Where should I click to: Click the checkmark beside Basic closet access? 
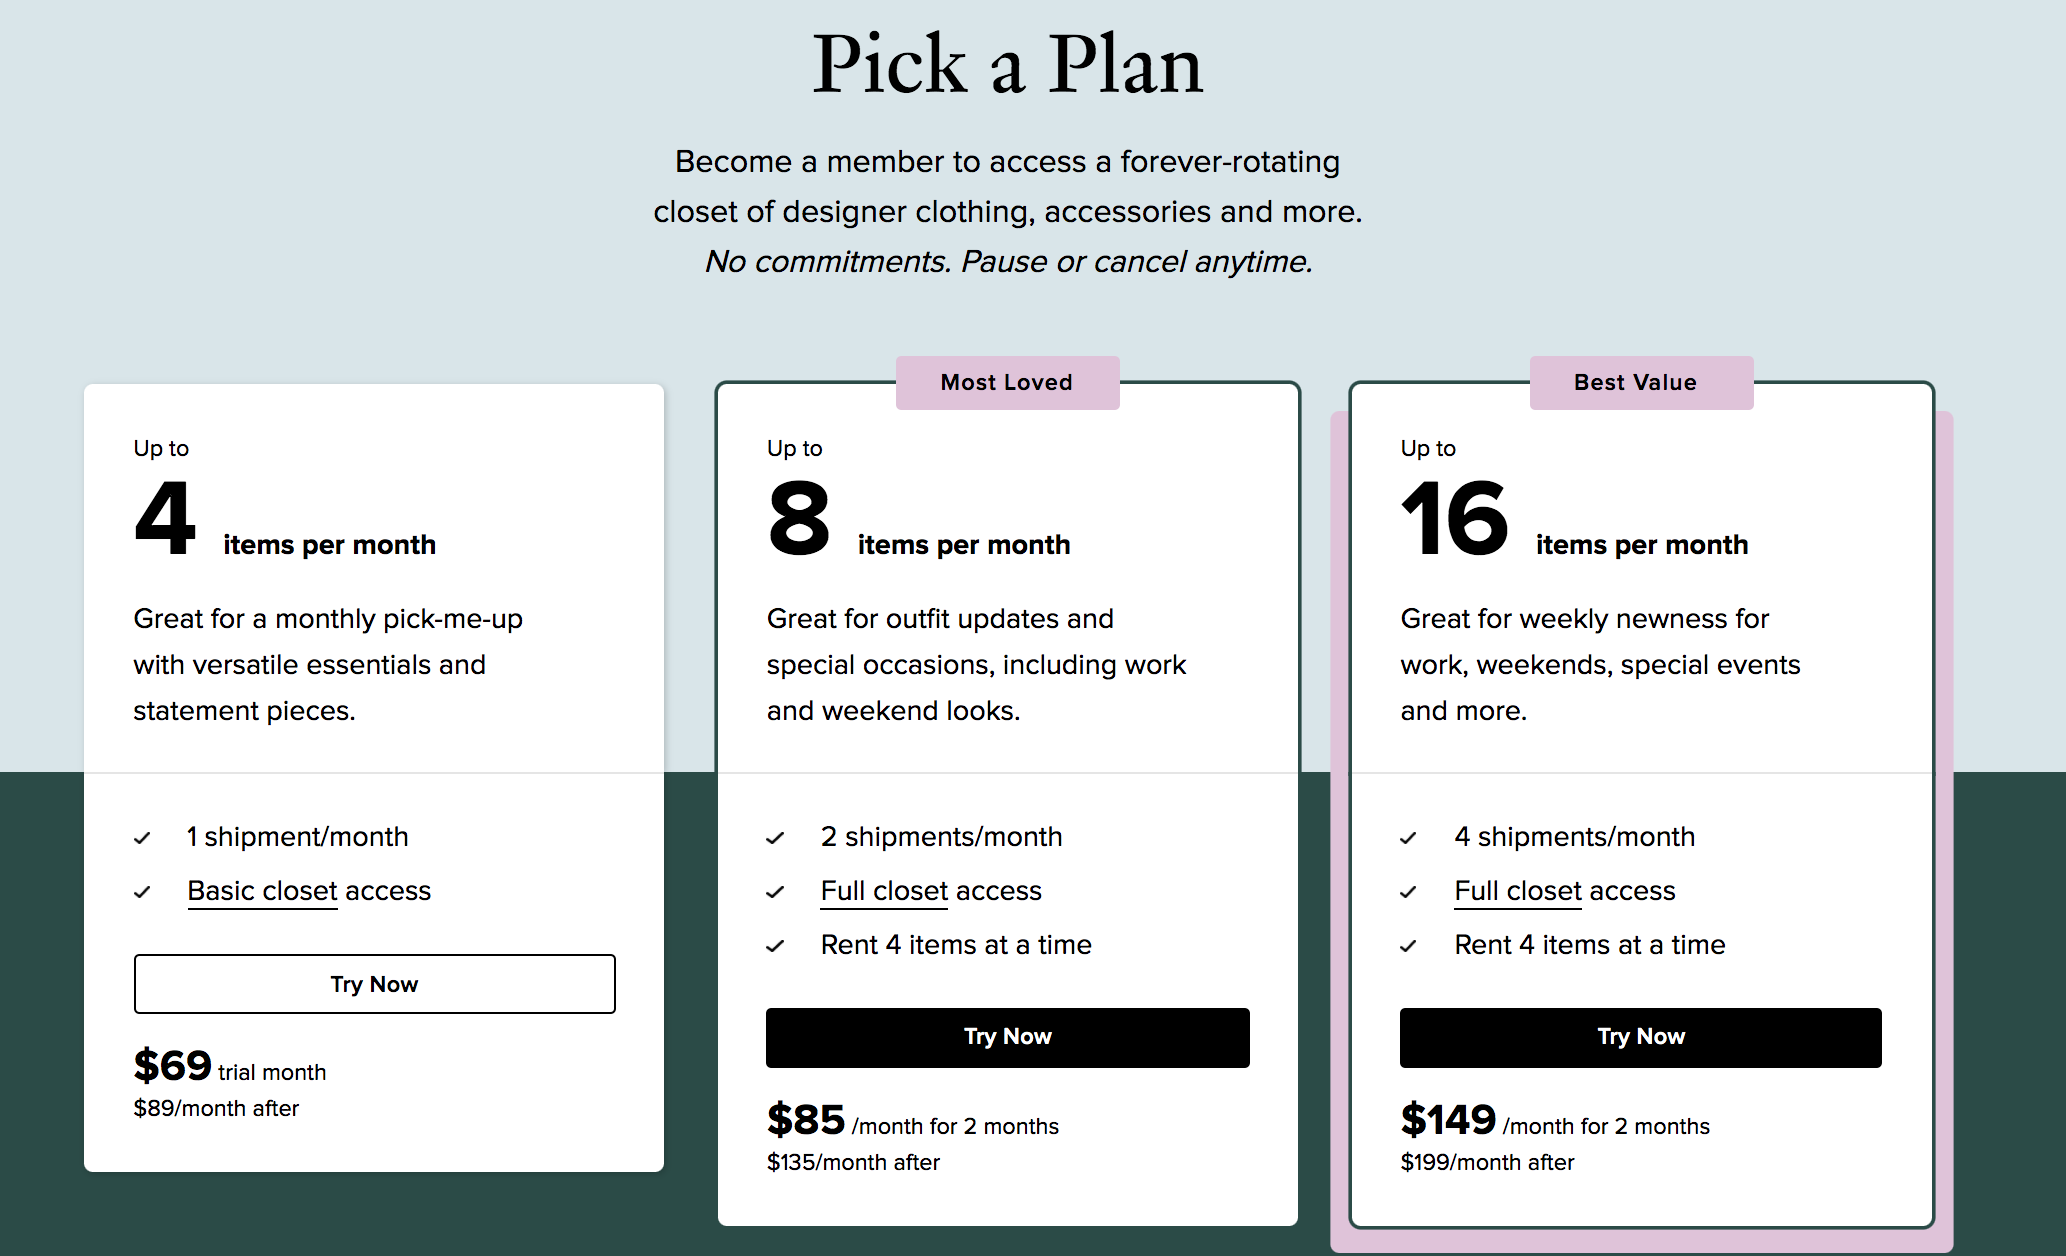click(x=142, y=892)
